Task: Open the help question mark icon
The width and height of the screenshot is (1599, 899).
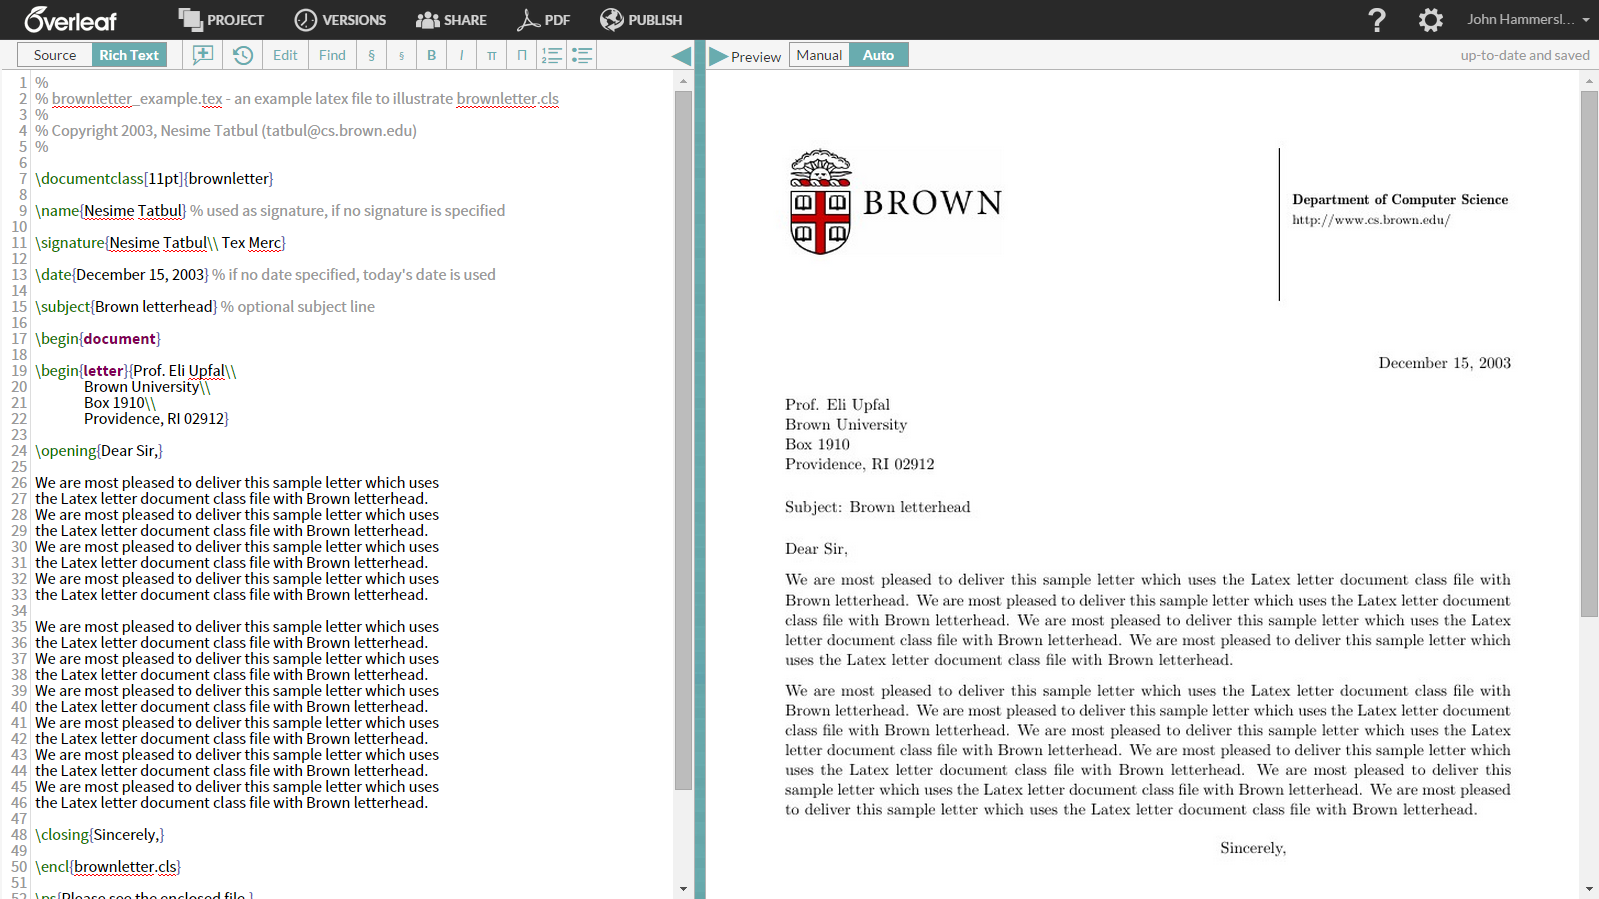Action: [1376, 20]
